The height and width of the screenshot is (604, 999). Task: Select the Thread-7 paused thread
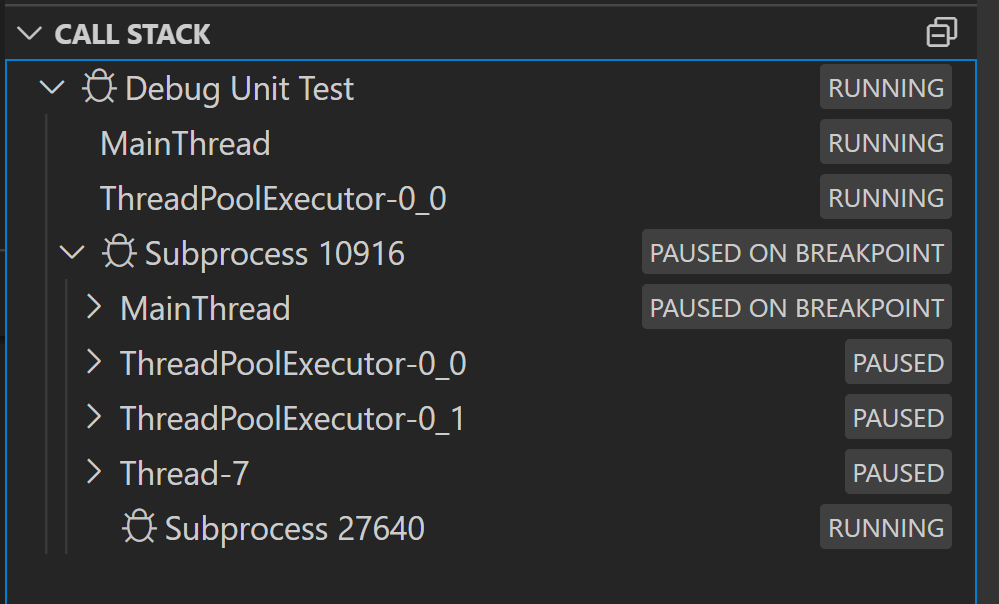pyautogui.click(x=183, y=472)
